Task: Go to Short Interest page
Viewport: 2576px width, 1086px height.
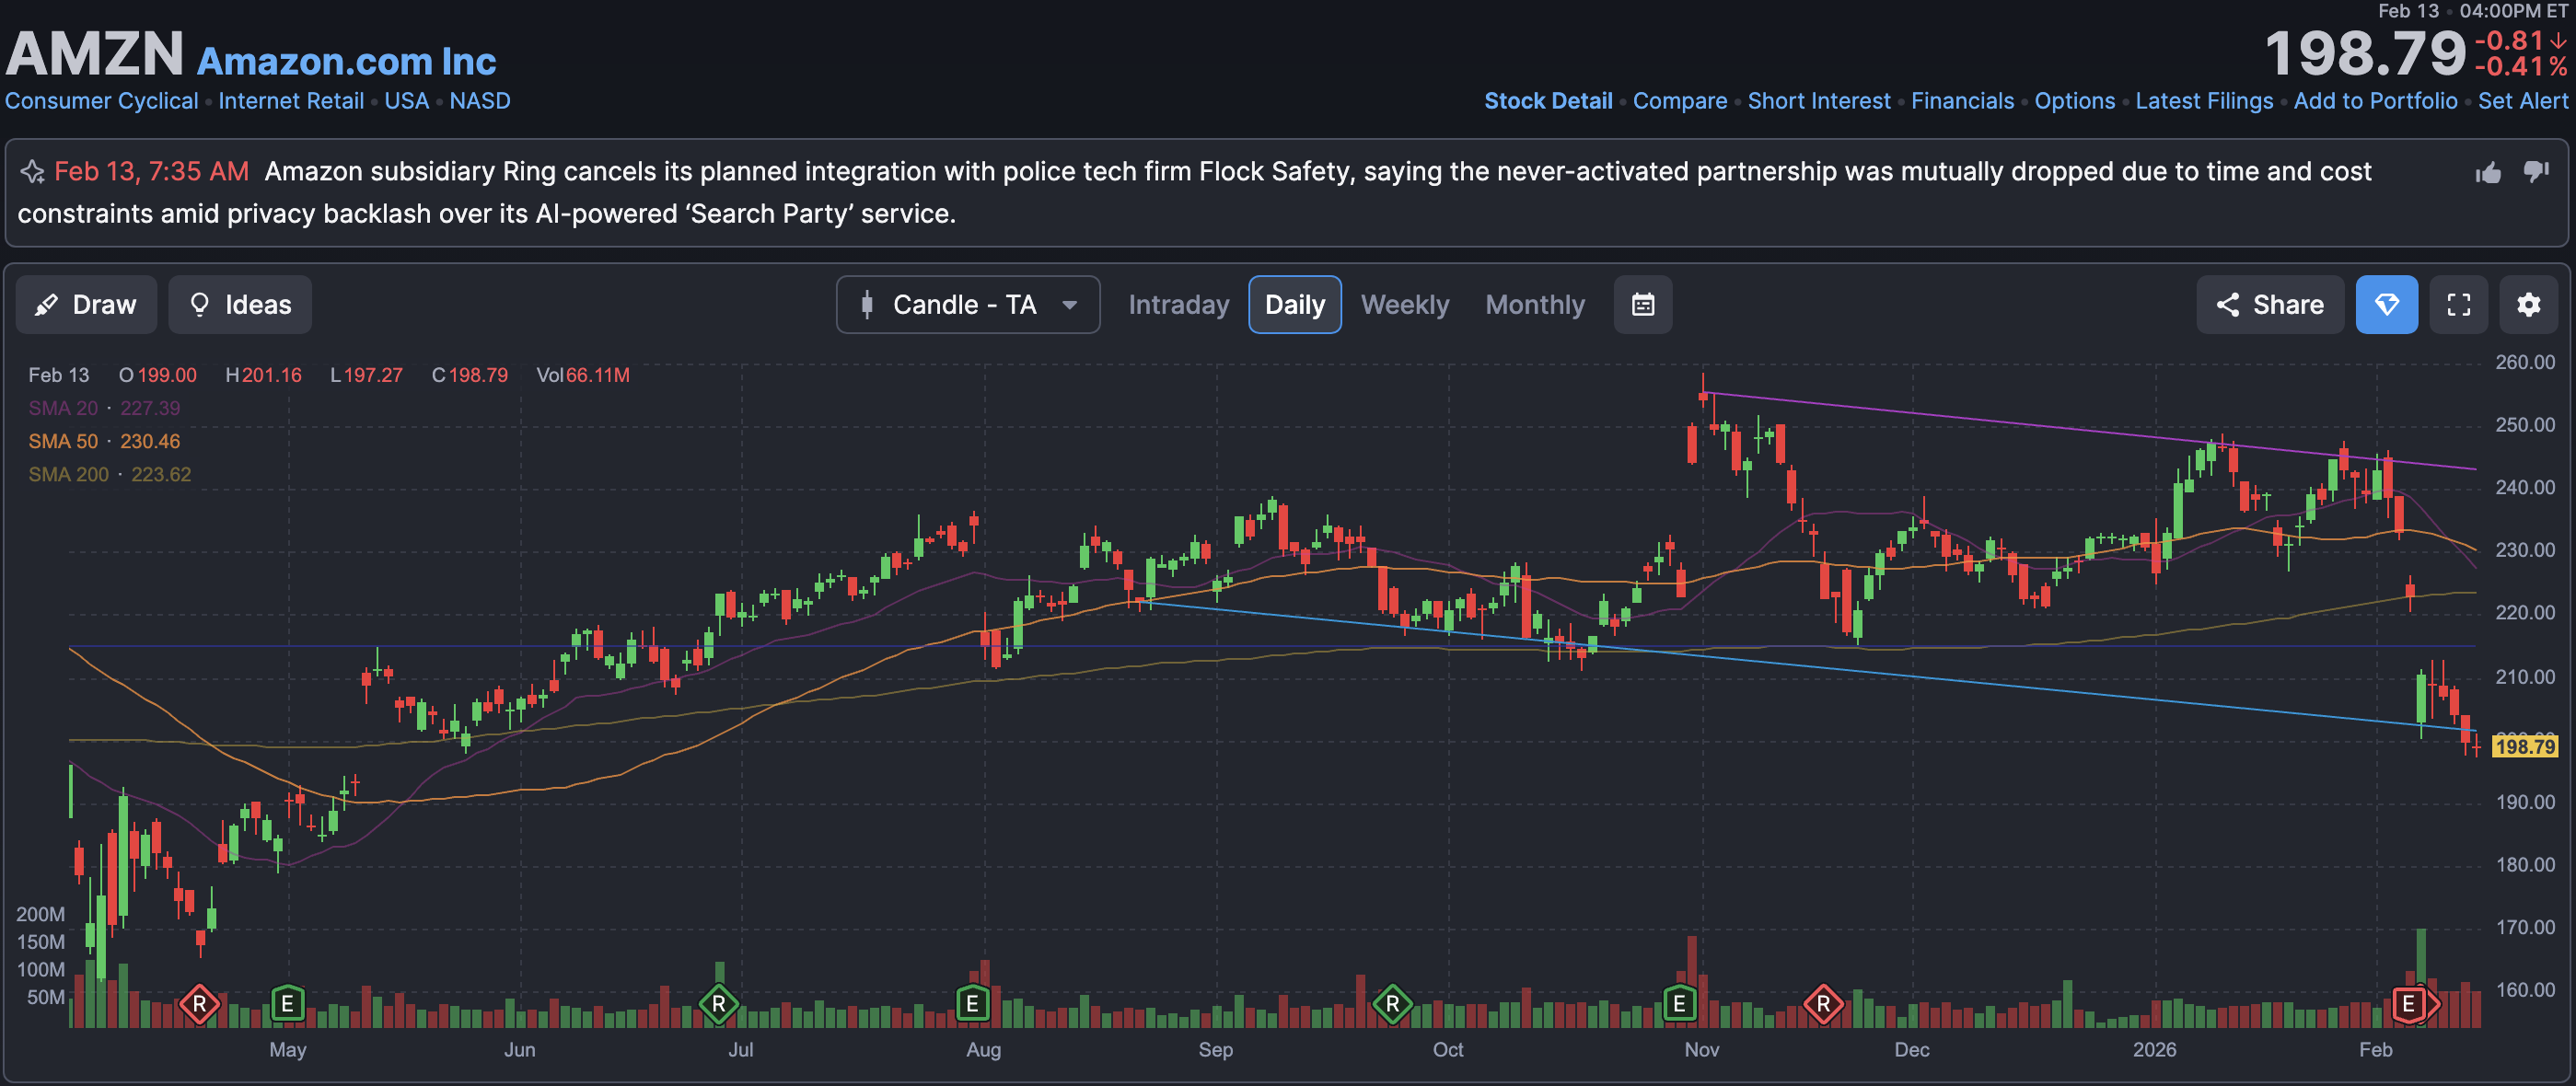Action: tap(1818, 101)
